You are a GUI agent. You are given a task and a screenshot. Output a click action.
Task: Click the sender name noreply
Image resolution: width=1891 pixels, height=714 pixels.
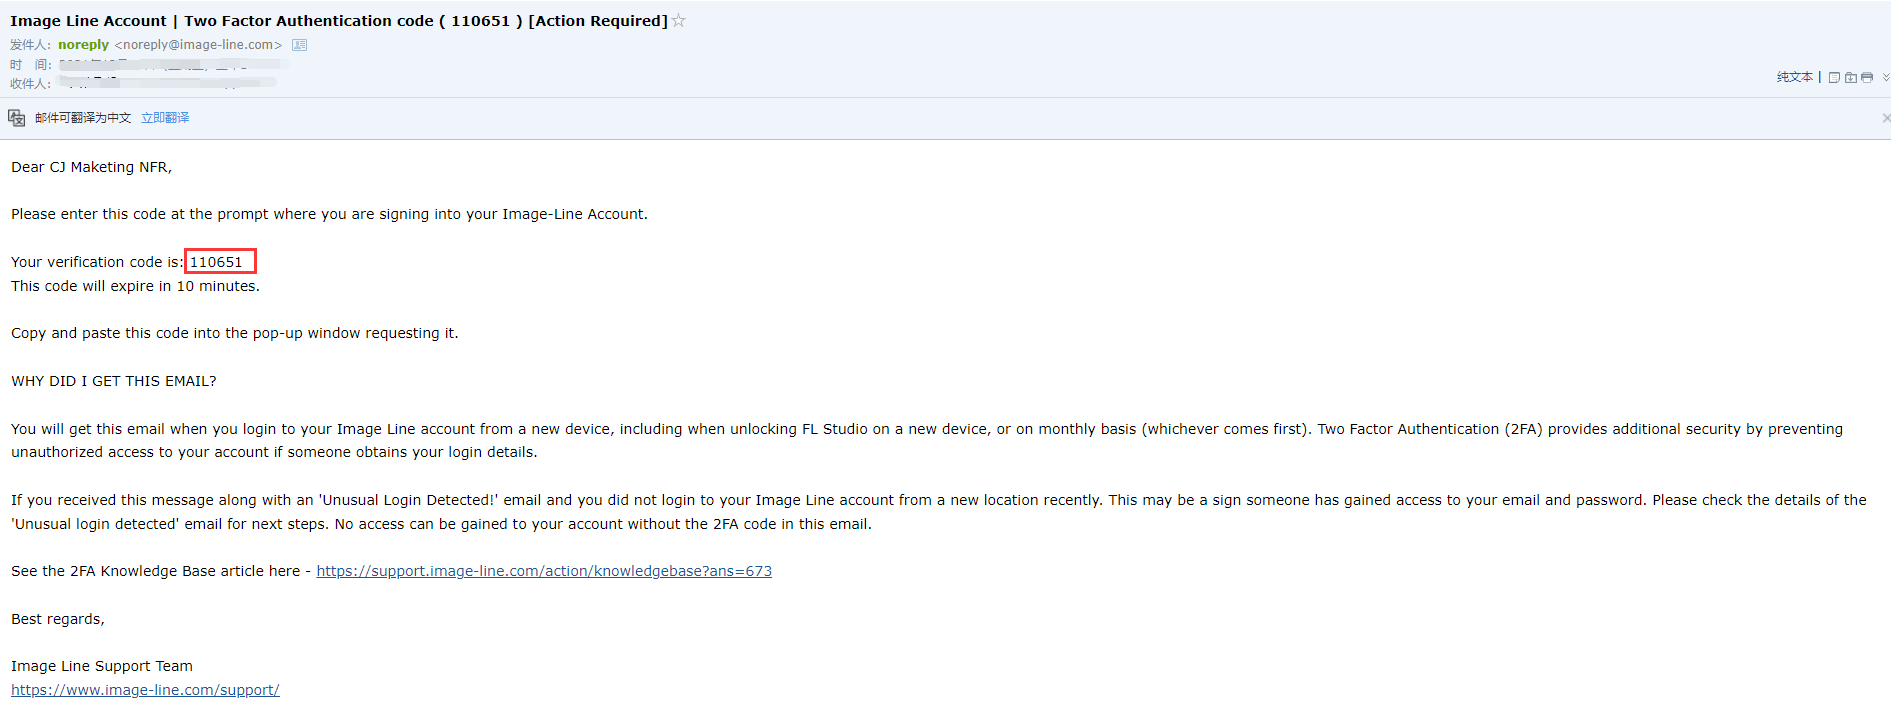click(83, 45)
